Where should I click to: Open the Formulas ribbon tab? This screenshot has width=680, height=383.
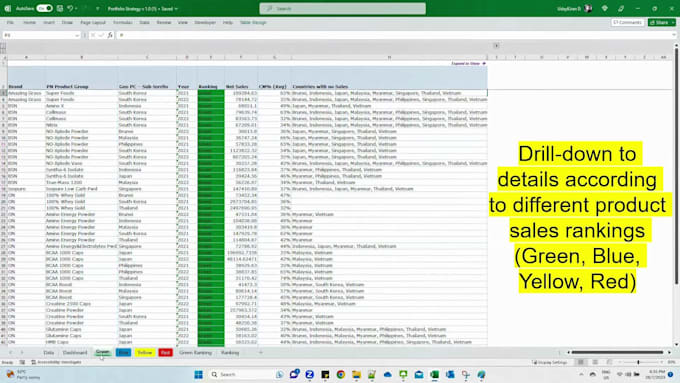[122, 23]
